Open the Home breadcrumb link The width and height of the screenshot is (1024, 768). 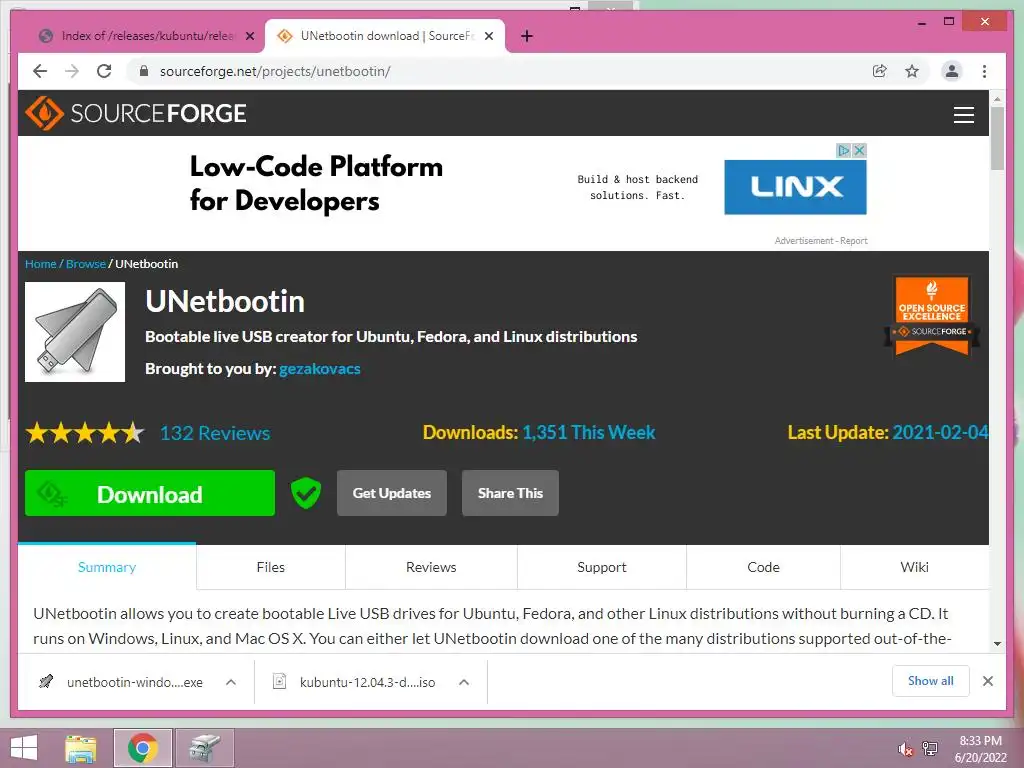click(x=40, y=264)
